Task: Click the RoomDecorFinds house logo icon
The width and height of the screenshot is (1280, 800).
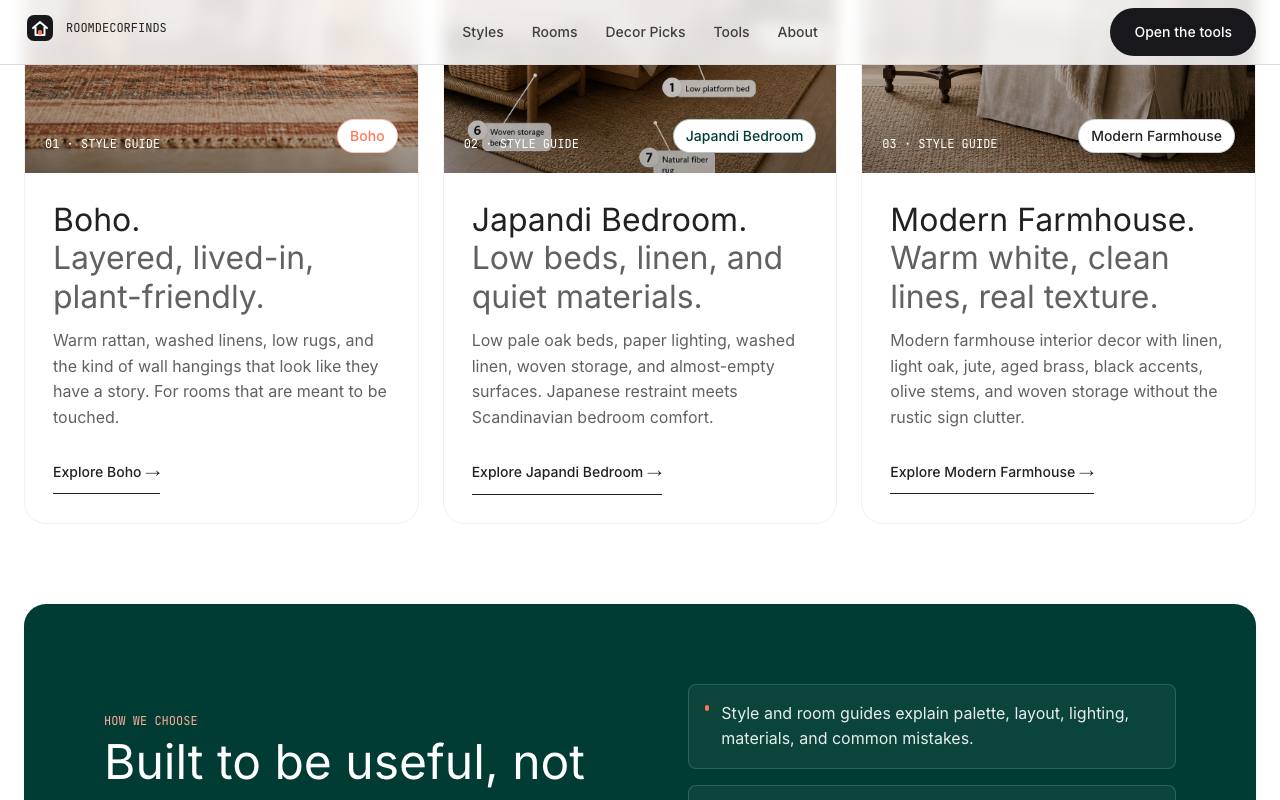Action: [40, 28]
